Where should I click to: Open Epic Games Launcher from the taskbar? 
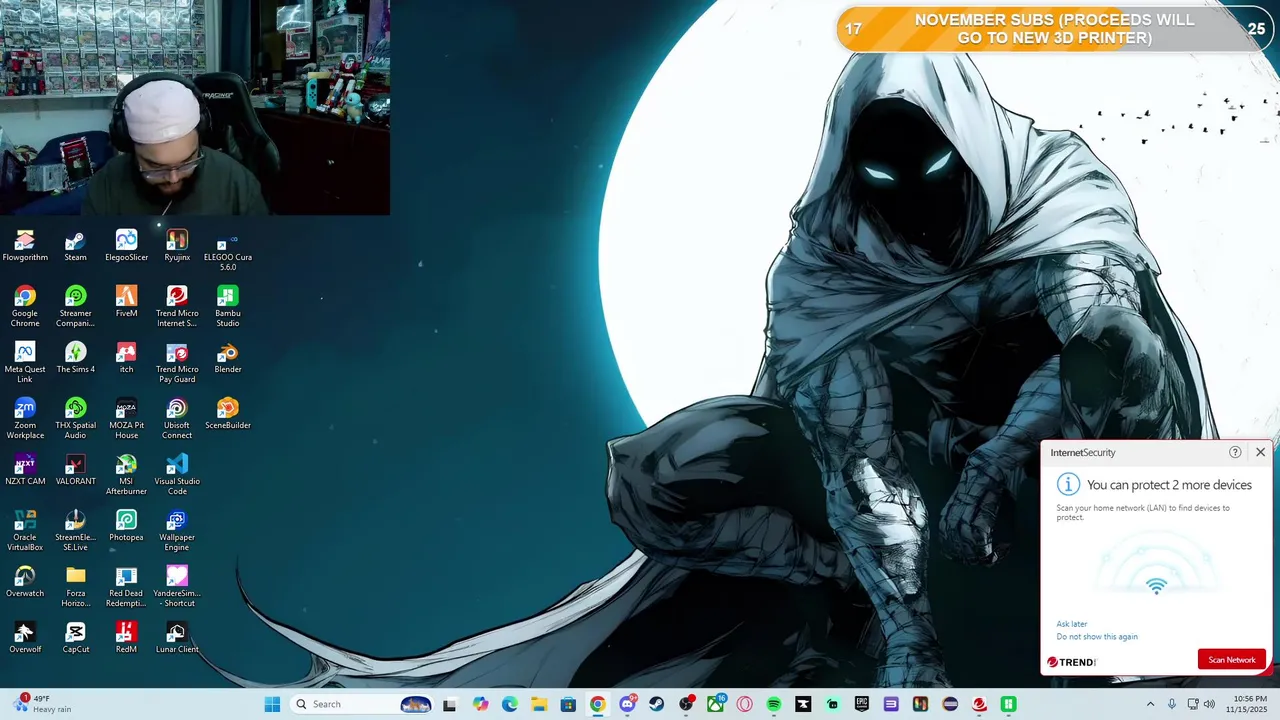coord(862,704)
